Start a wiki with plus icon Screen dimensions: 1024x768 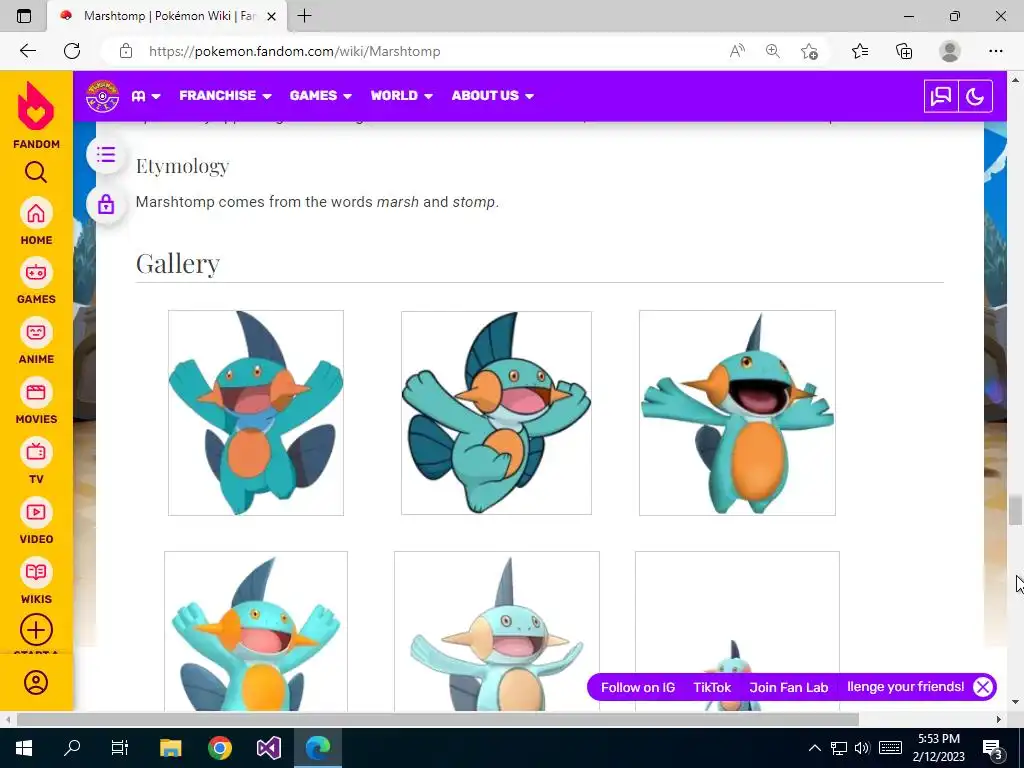pos(36,630)
